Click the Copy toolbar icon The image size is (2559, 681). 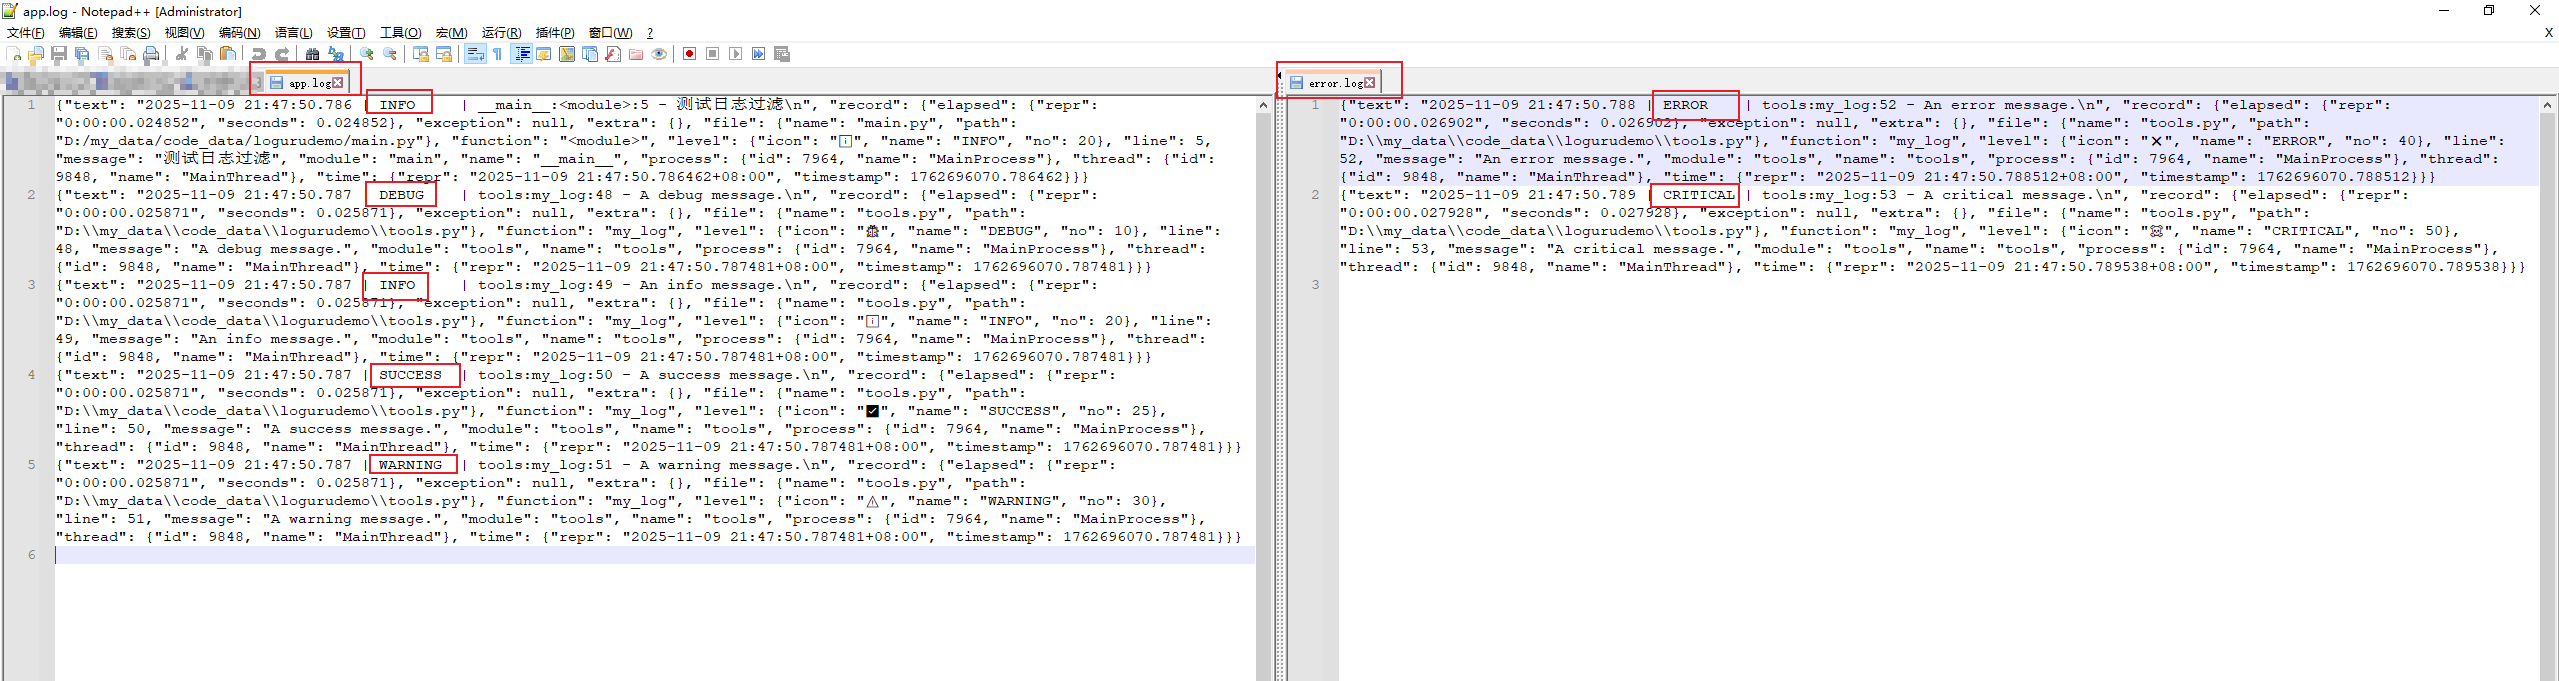tap(205, 54)
